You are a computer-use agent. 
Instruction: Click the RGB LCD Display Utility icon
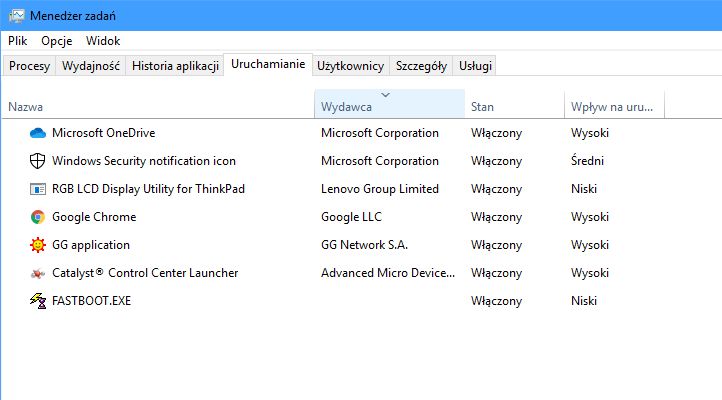(x=38, y=189)
